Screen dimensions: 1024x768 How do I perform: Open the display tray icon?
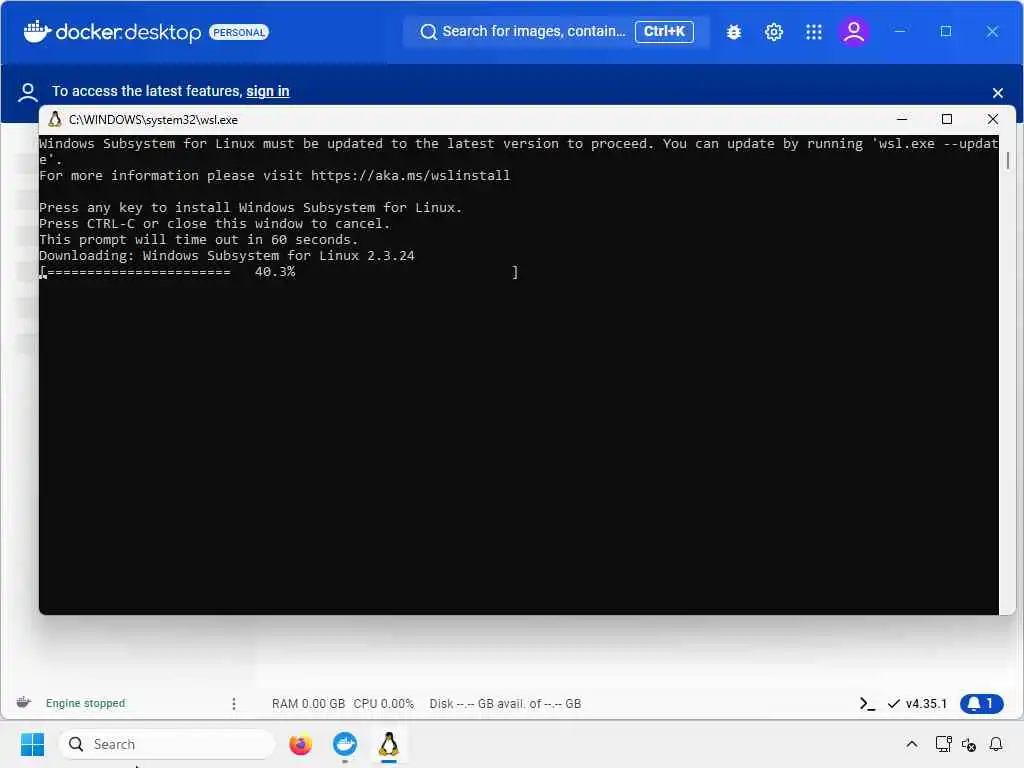(x=943, y=744)
